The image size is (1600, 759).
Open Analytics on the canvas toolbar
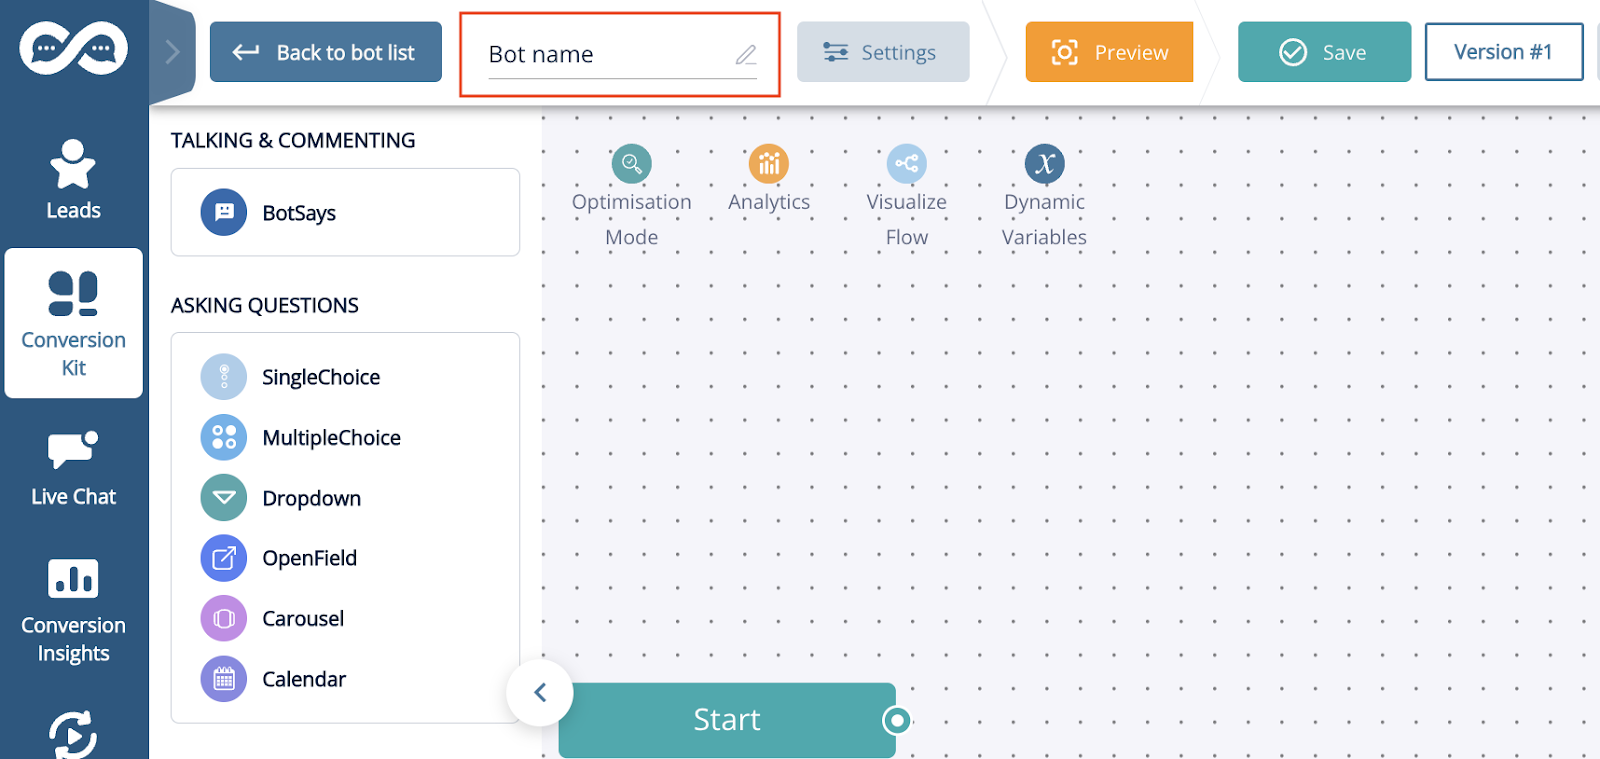point(769,180)
